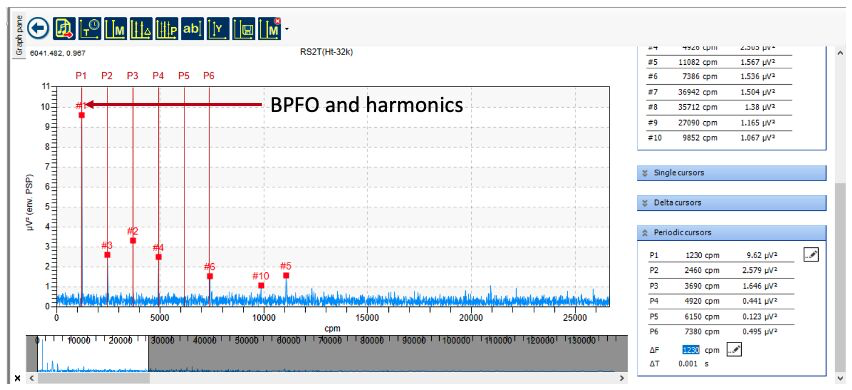Click the audio export icon with music note
This screenshot has height=390, width=852.
tap(64, 28)
